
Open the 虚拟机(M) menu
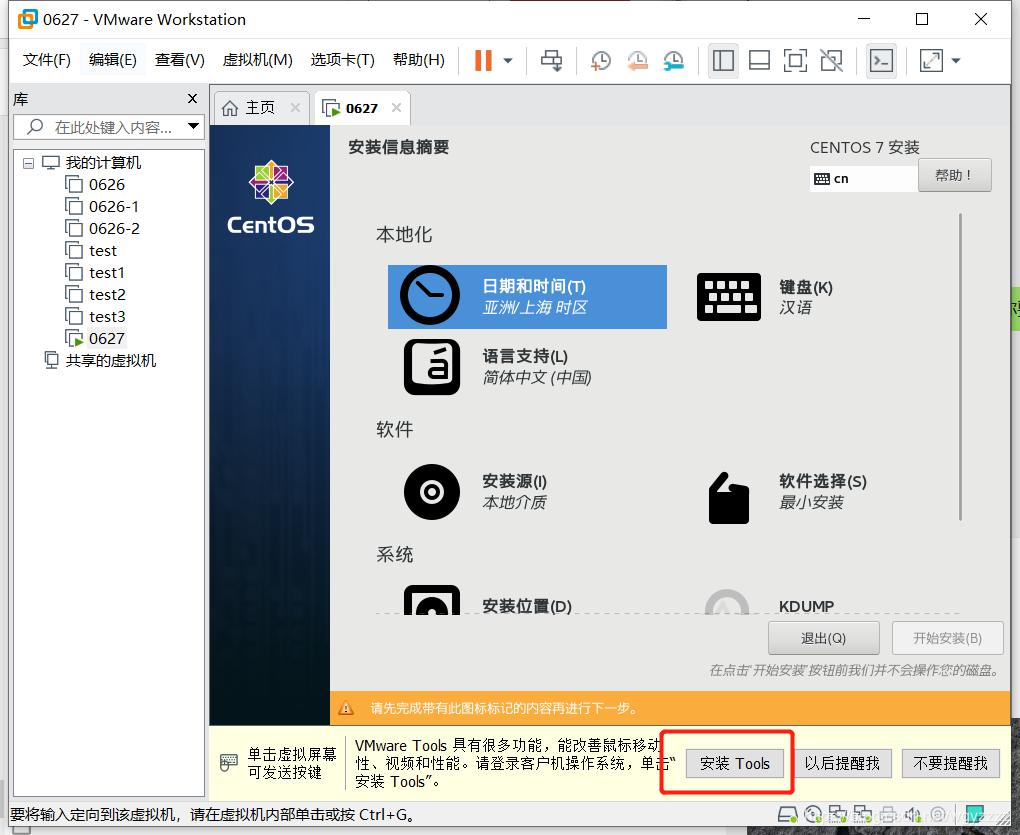(x=257, y=59)
